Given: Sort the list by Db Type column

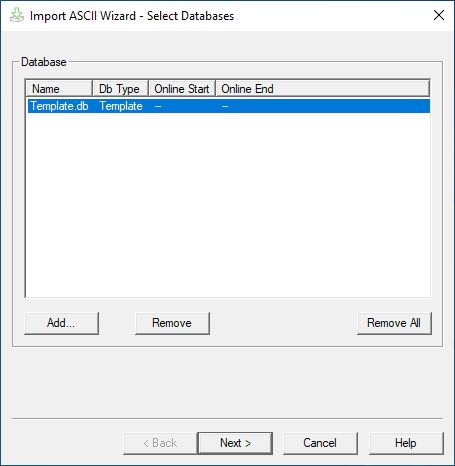Looking at the screenshot, I should [120, 89].
